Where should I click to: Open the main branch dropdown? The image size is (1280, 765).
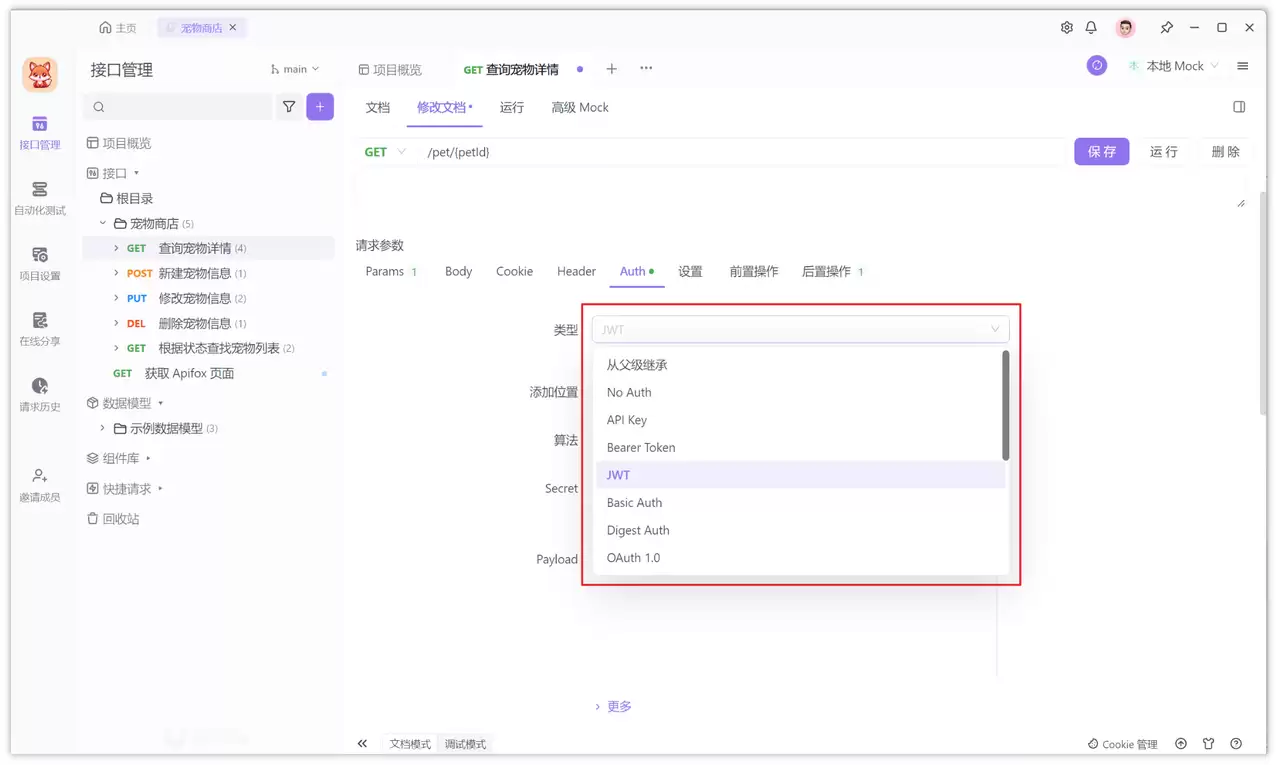[295, 69]
